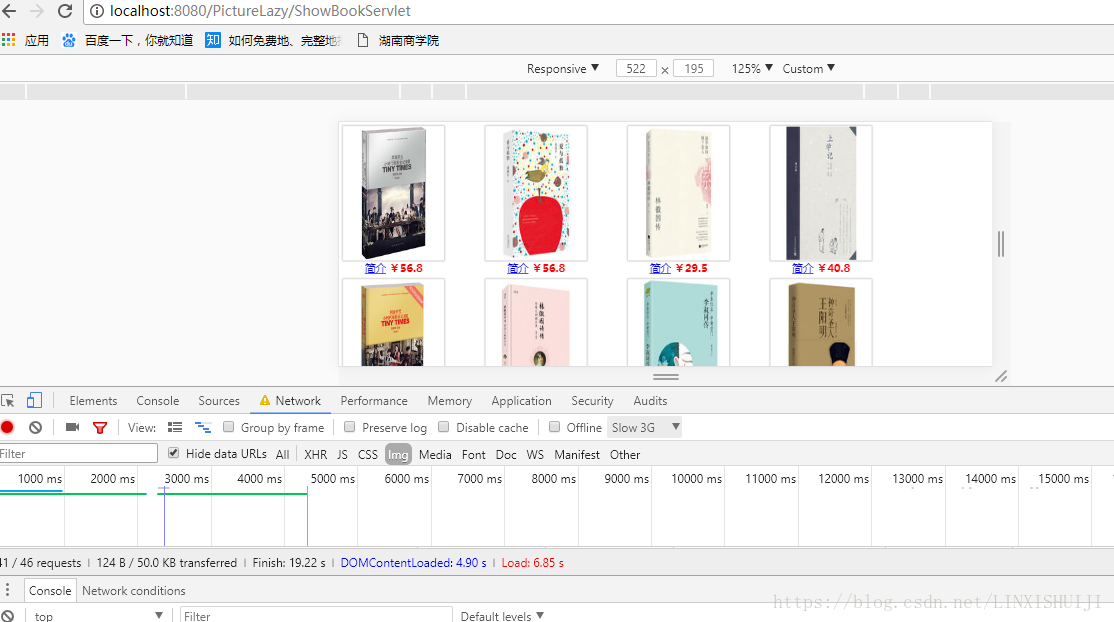
Task: Select the All resource type filter
Action: 282,454
